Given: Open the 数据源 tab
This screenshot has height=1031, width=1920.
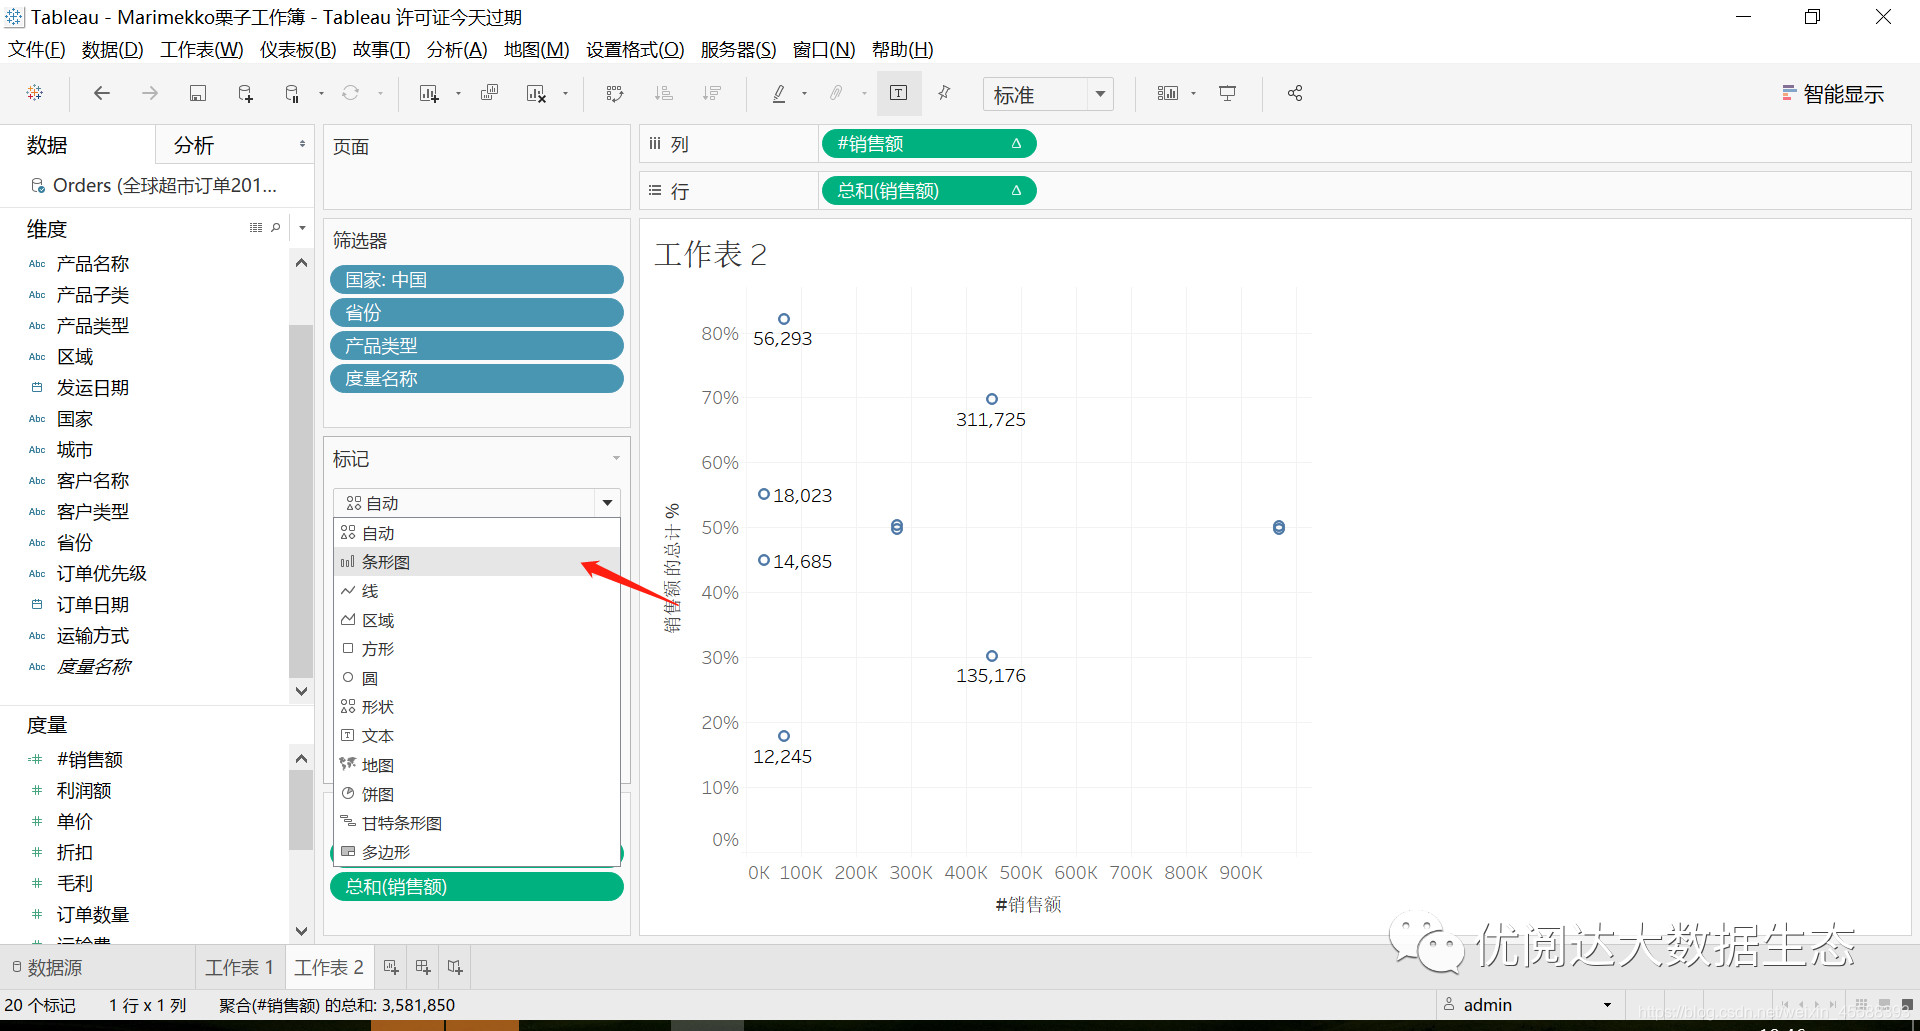Looking at the screenshot, I should (47, 968).
